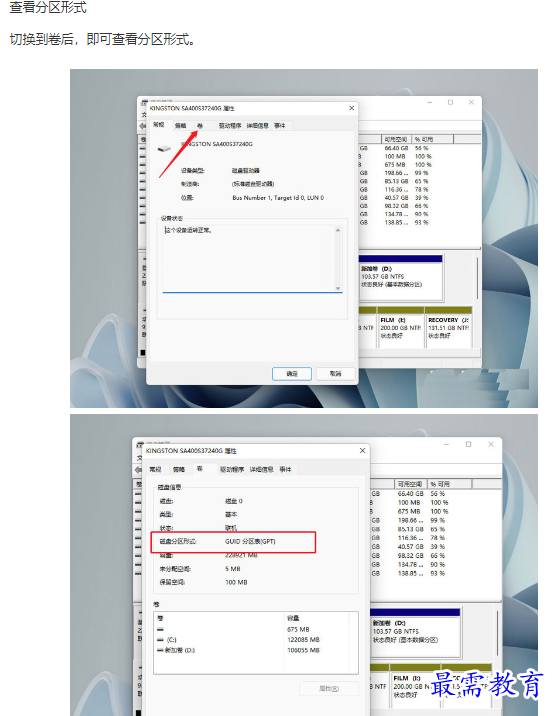The height and width of the screenshot is (716, 552).
Task: Close the bottom KINGSTON properties dialog
Action: (x=363, y=451)
